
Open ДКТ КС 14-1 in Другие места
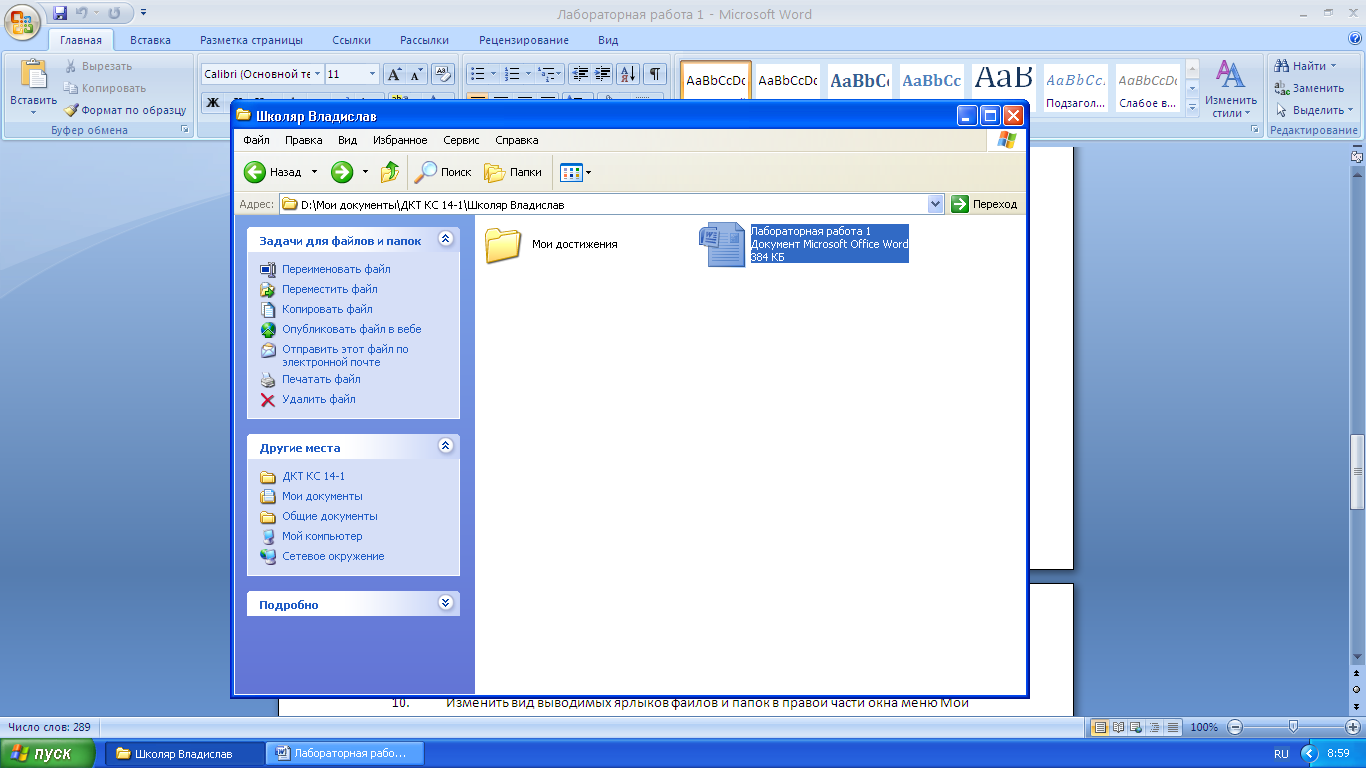pos(302,476)
